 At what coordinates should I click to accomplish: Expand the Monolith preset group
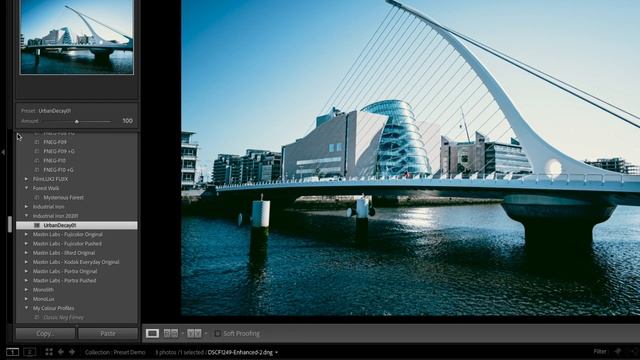pyautogui.click(x=27, y=290)
